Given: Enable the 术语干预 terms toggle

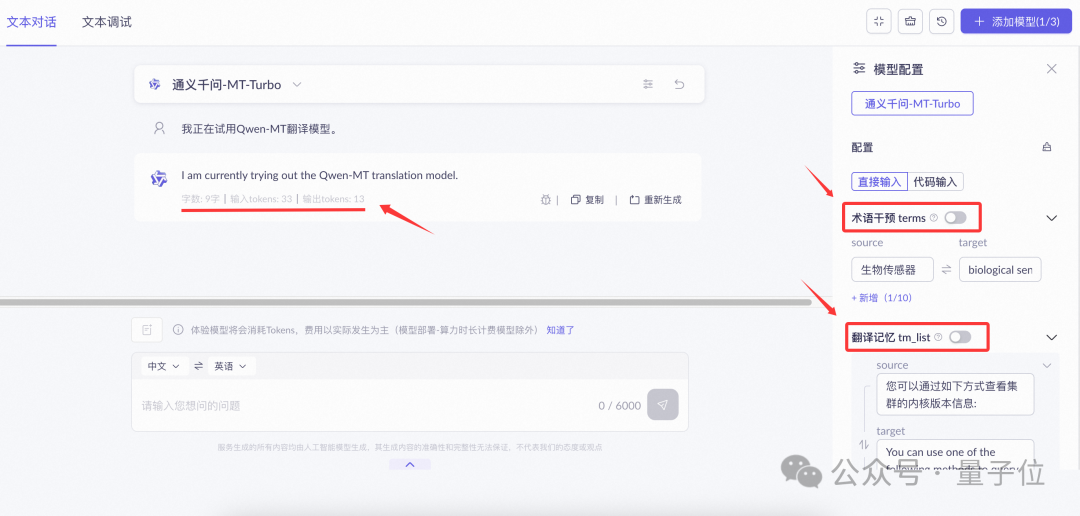Looking at the screenshot, I should [x=955, y=217].
